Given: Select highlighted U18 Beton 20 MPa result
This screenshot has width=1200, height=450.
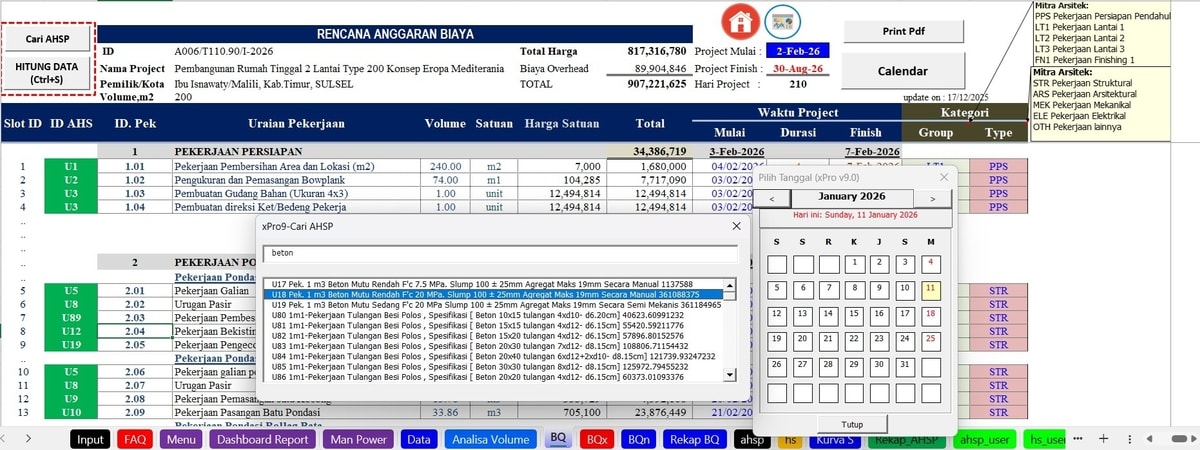Looking at the screenshot, I should pos(494,294).
